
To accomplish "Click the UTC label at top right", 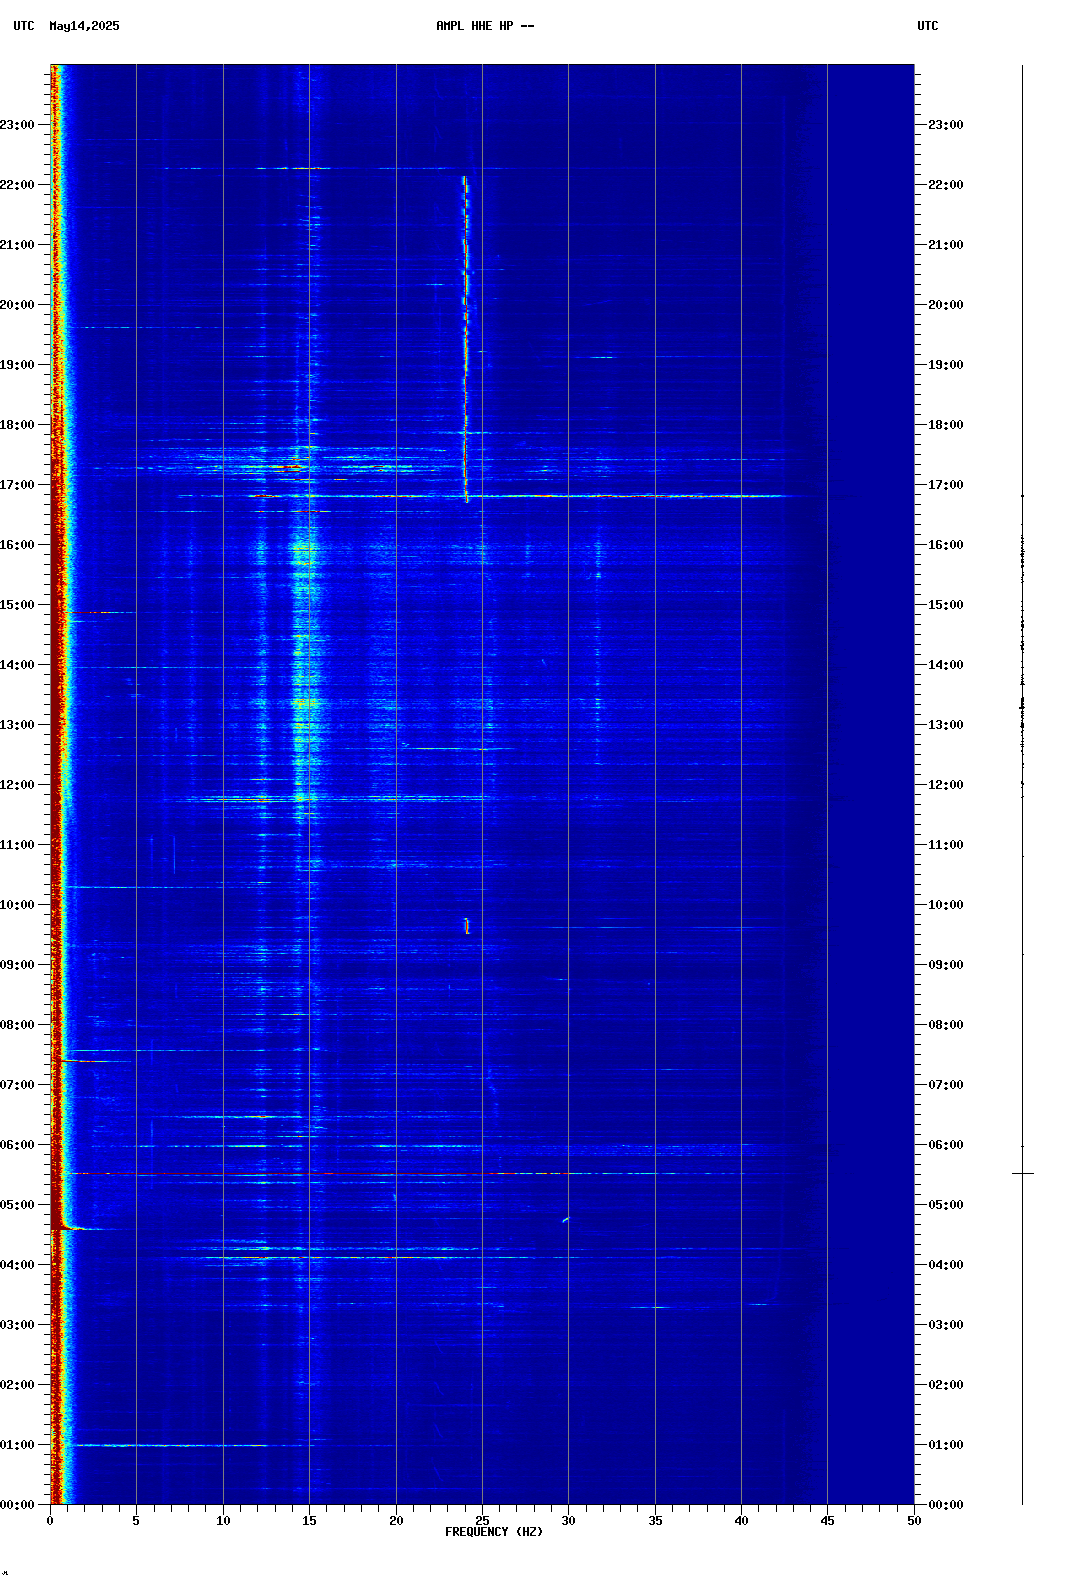I will click(928, 26).
